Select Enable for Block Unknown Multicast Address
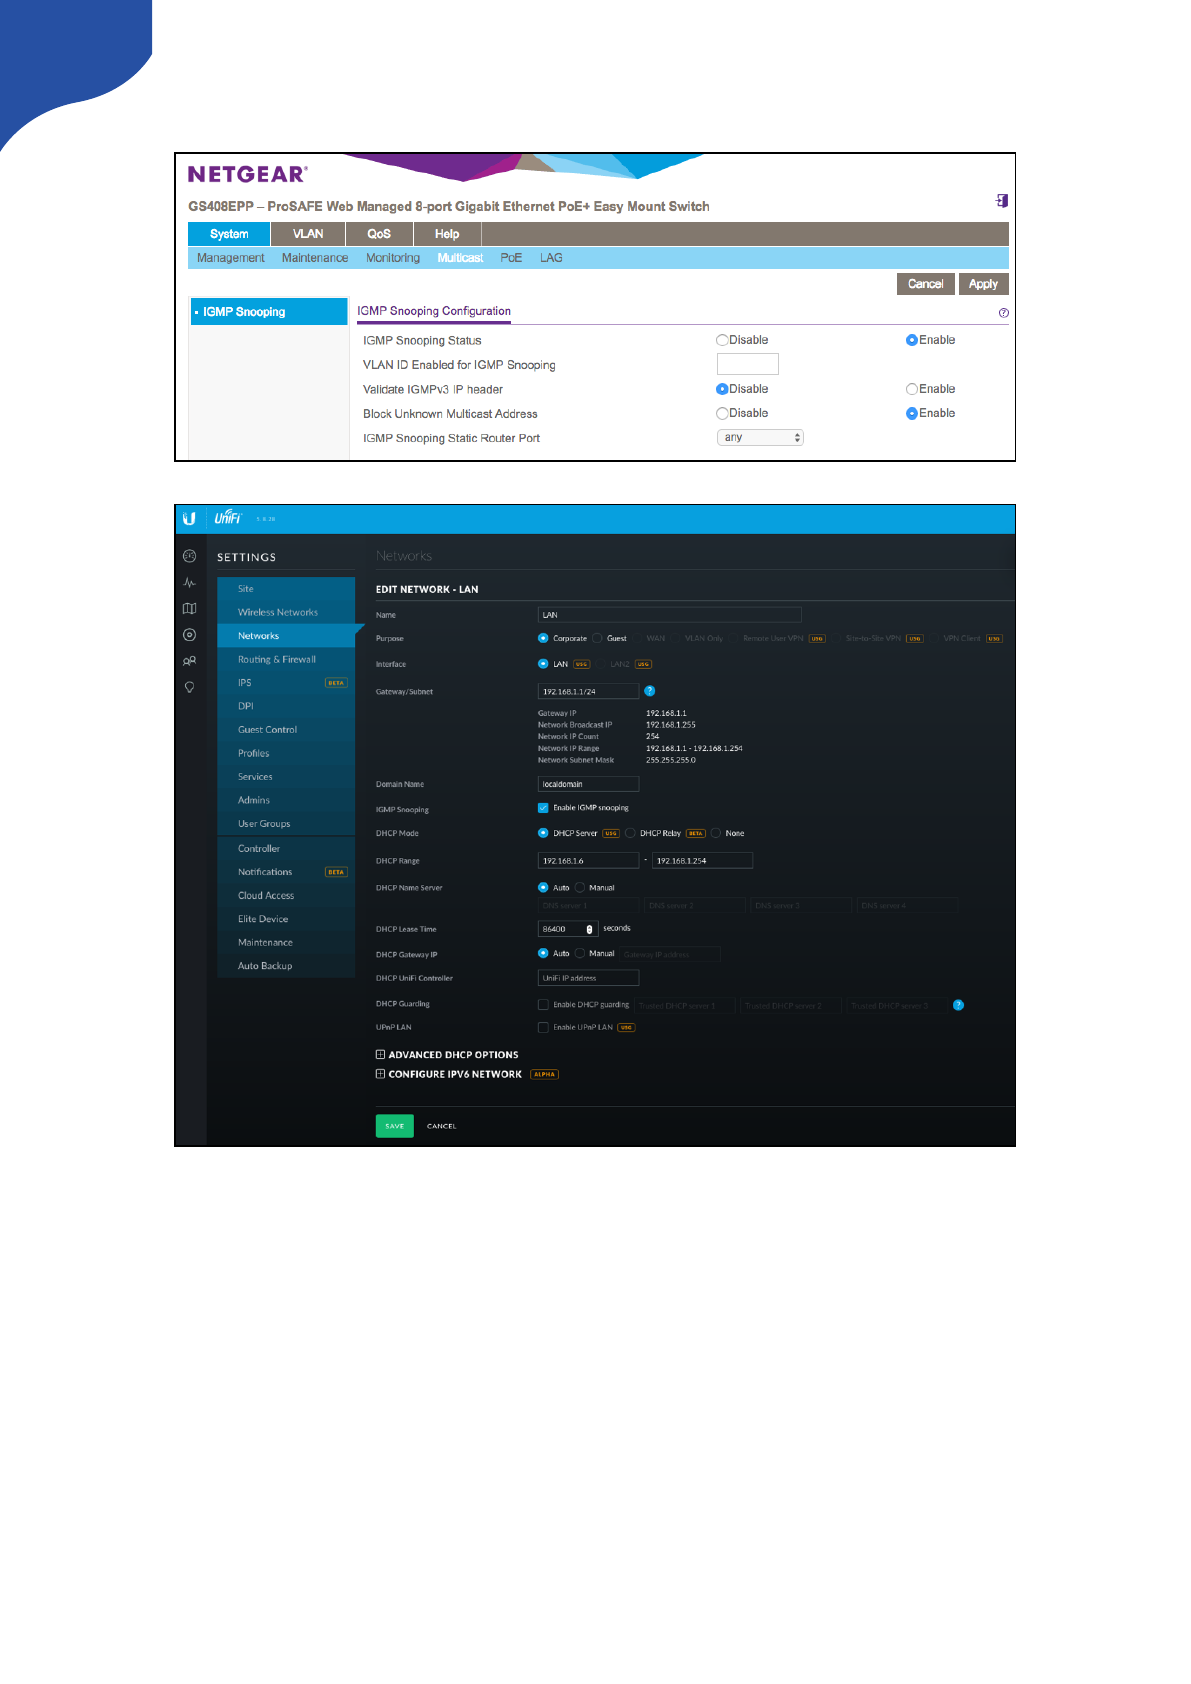The image size is (1191, 1684). (x=911, y=413)
